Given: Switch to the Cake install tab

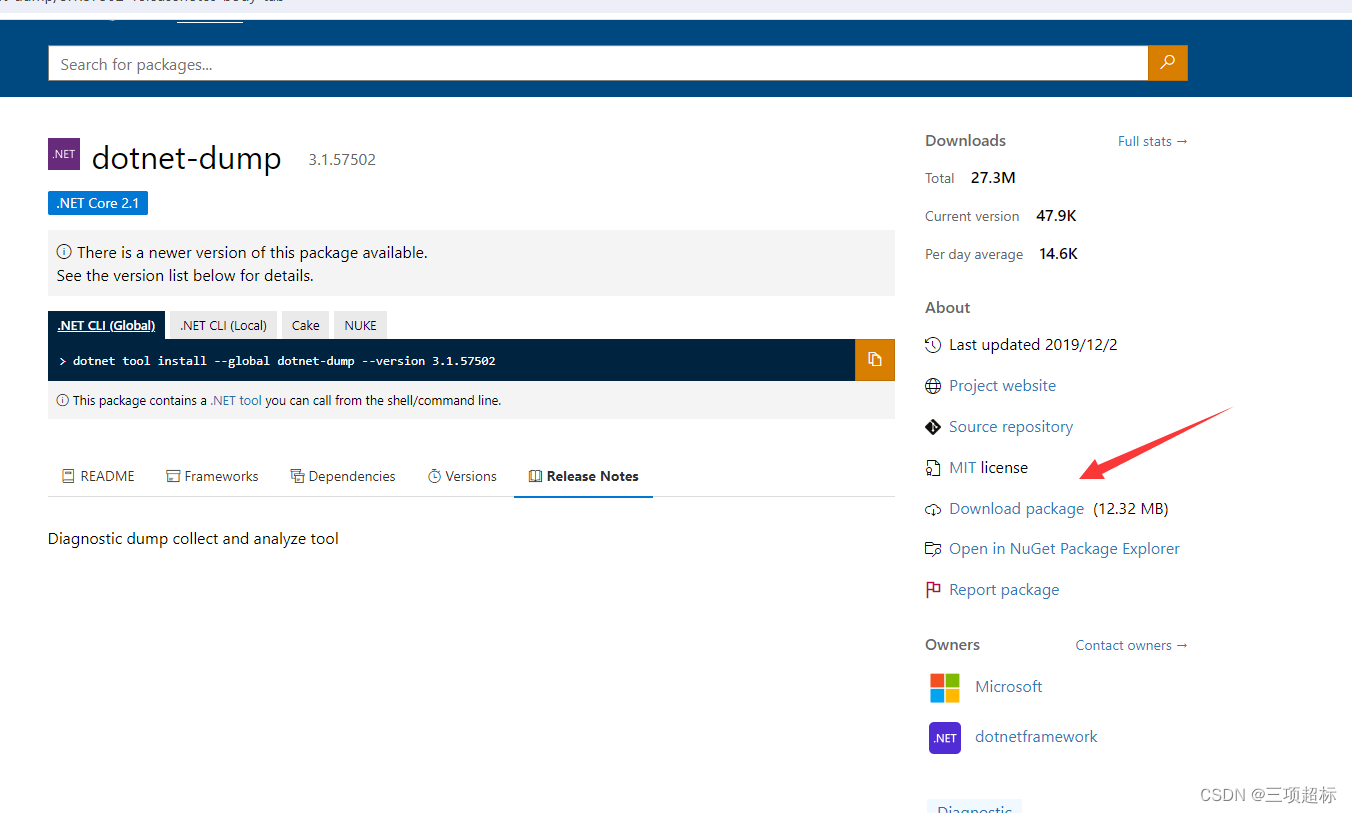Looking at the screenshot, I should click(306, 325).
